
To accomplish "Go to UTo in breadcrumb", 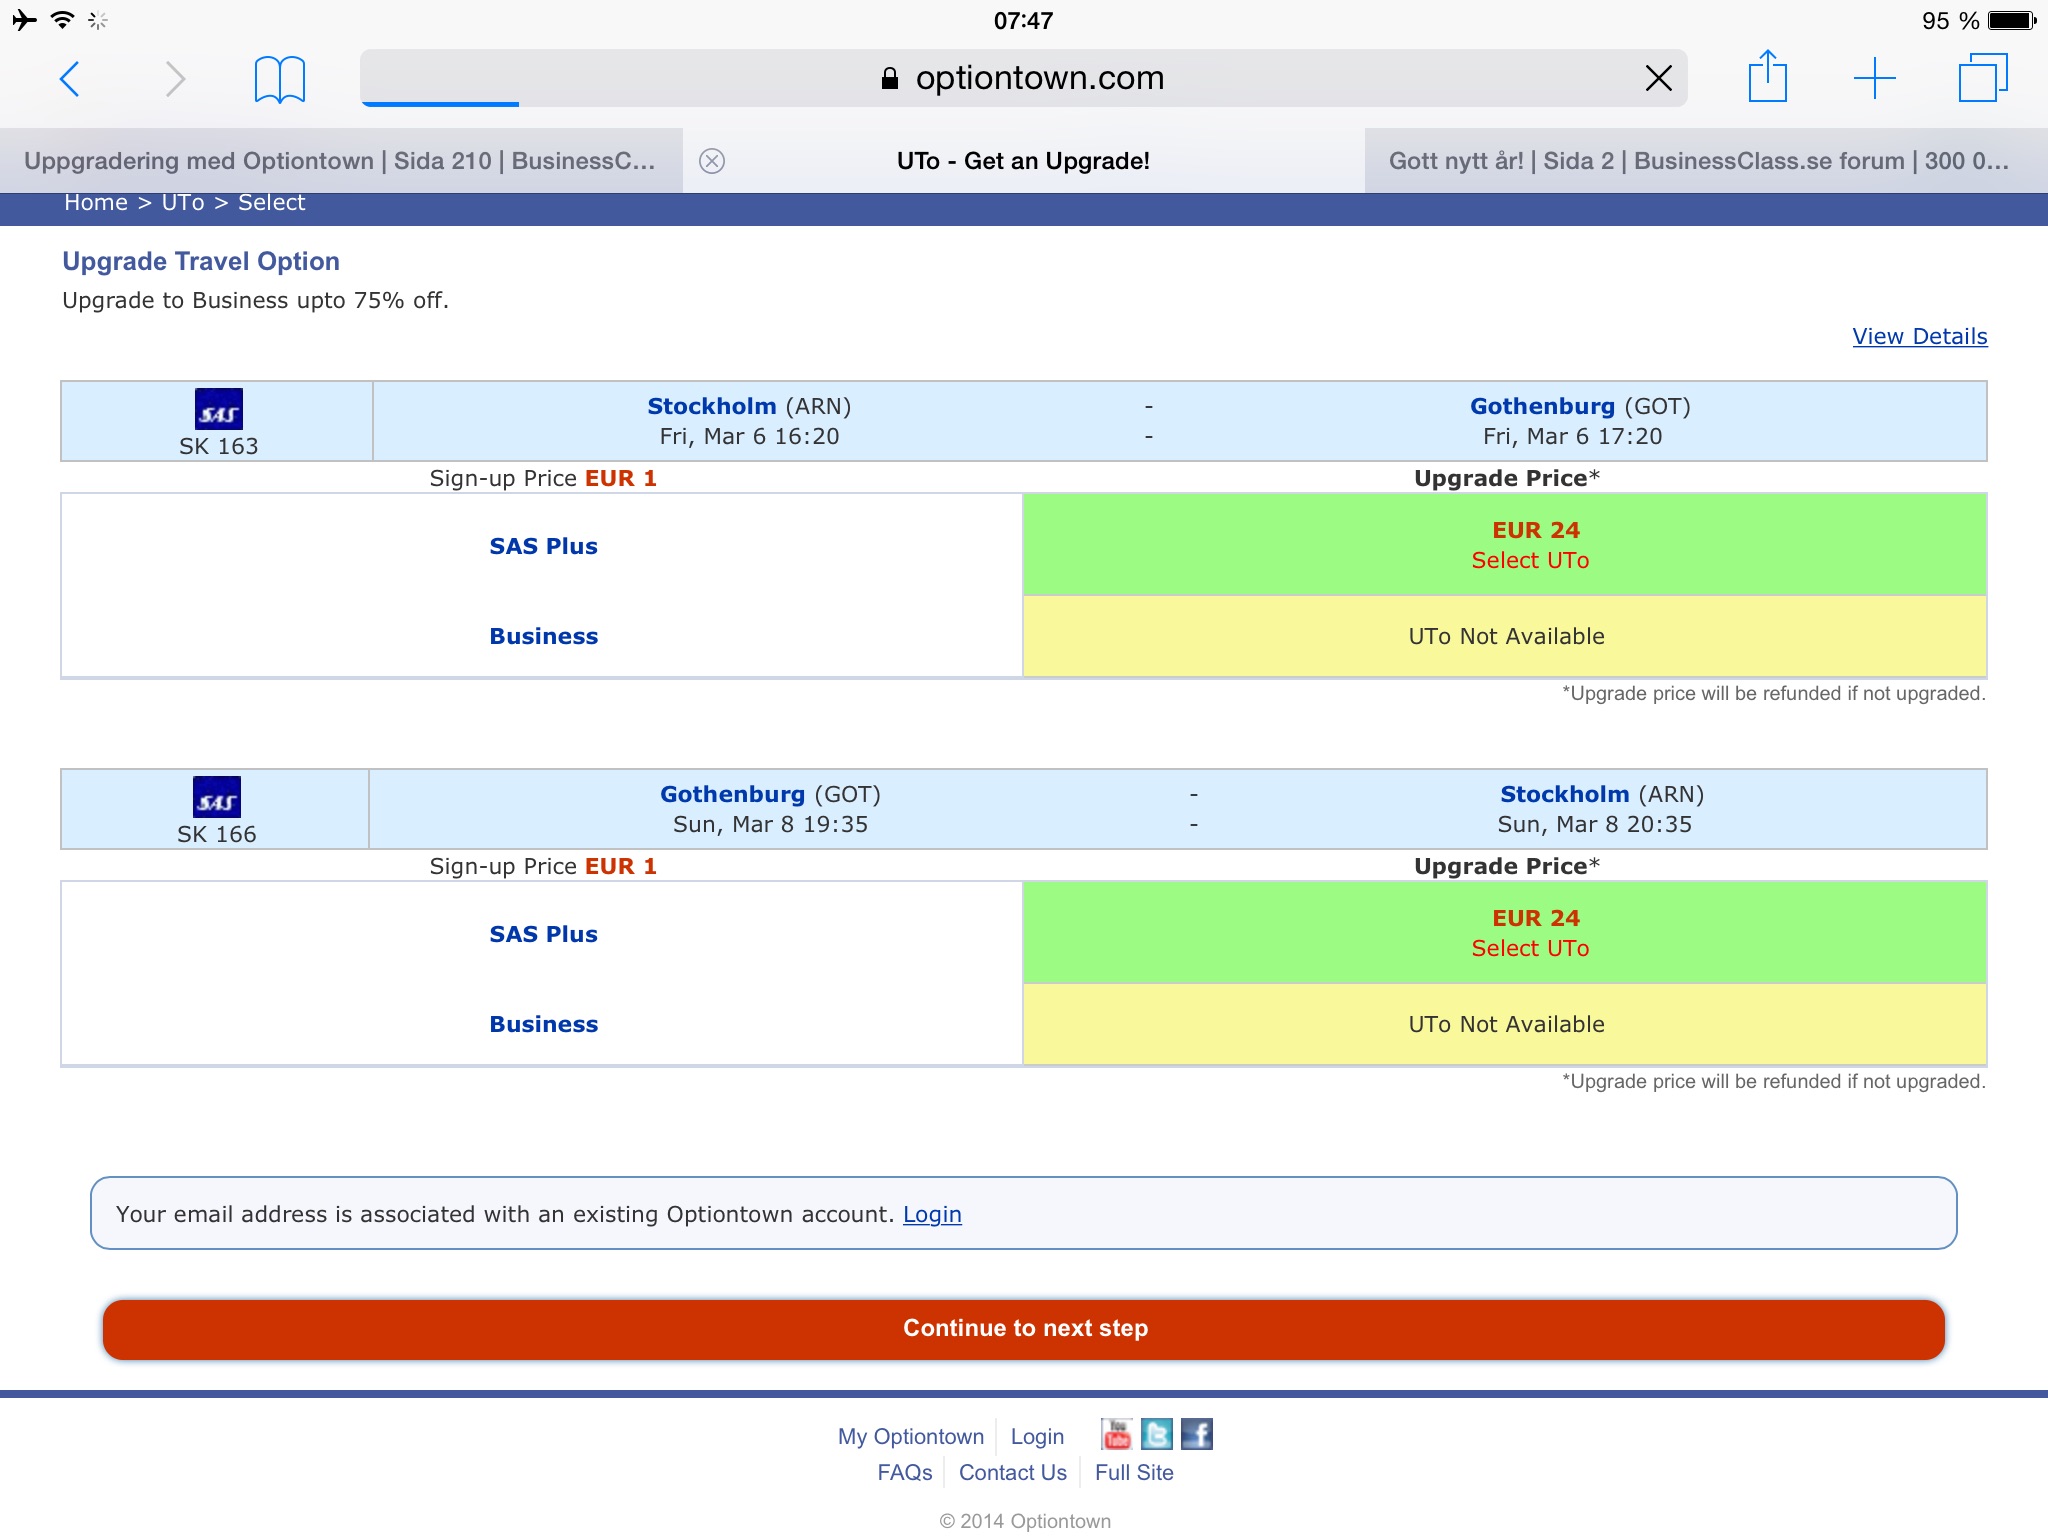I will tap(183, 203).
